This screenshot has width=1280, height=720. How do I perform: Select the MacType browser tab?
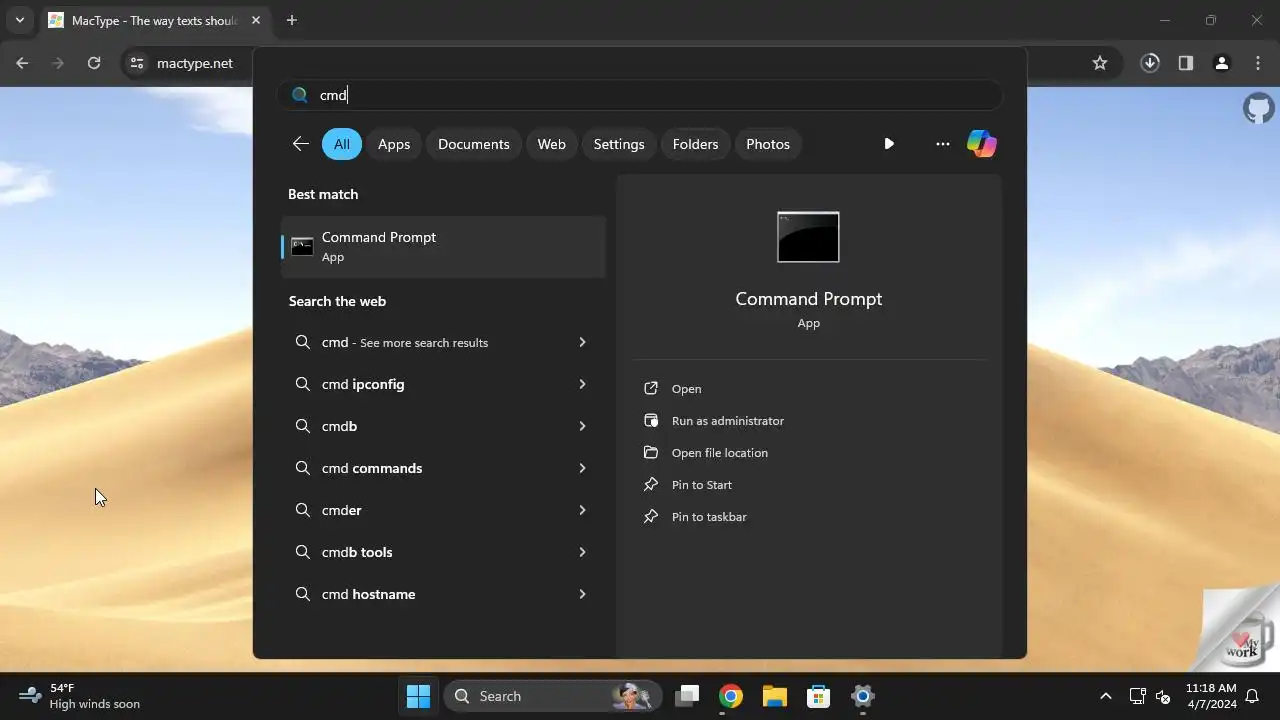pyautogui.click(x=154, y=20)
